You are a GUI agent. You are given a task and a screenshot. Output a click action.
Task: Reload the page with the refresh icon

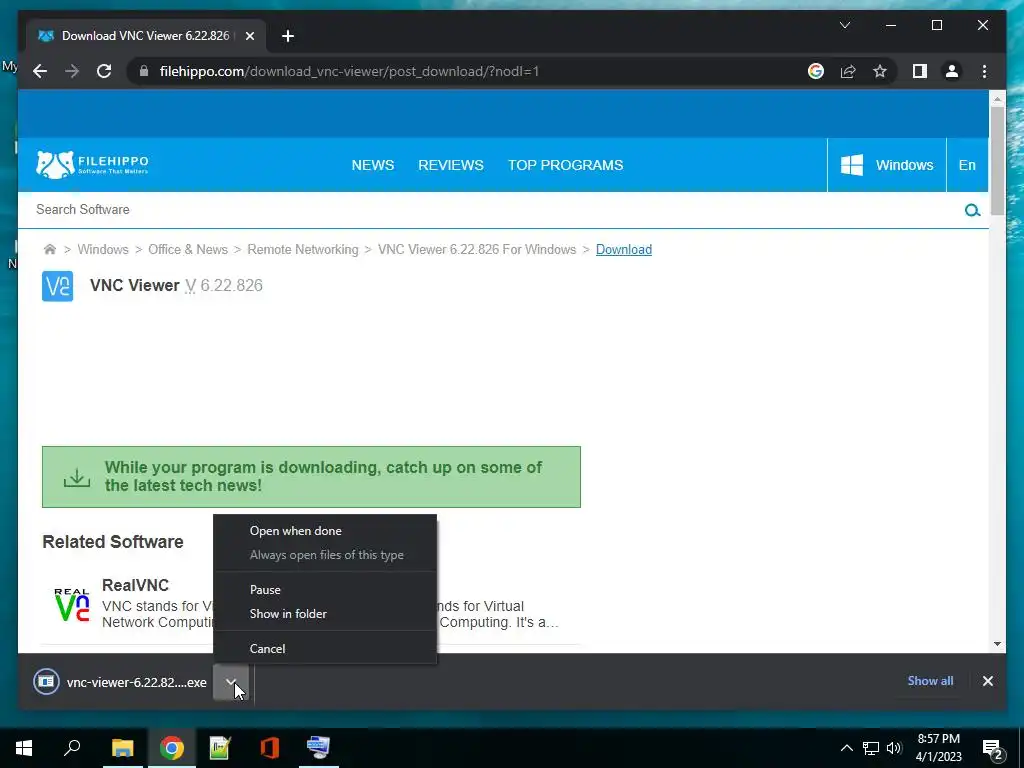point(104,71)
